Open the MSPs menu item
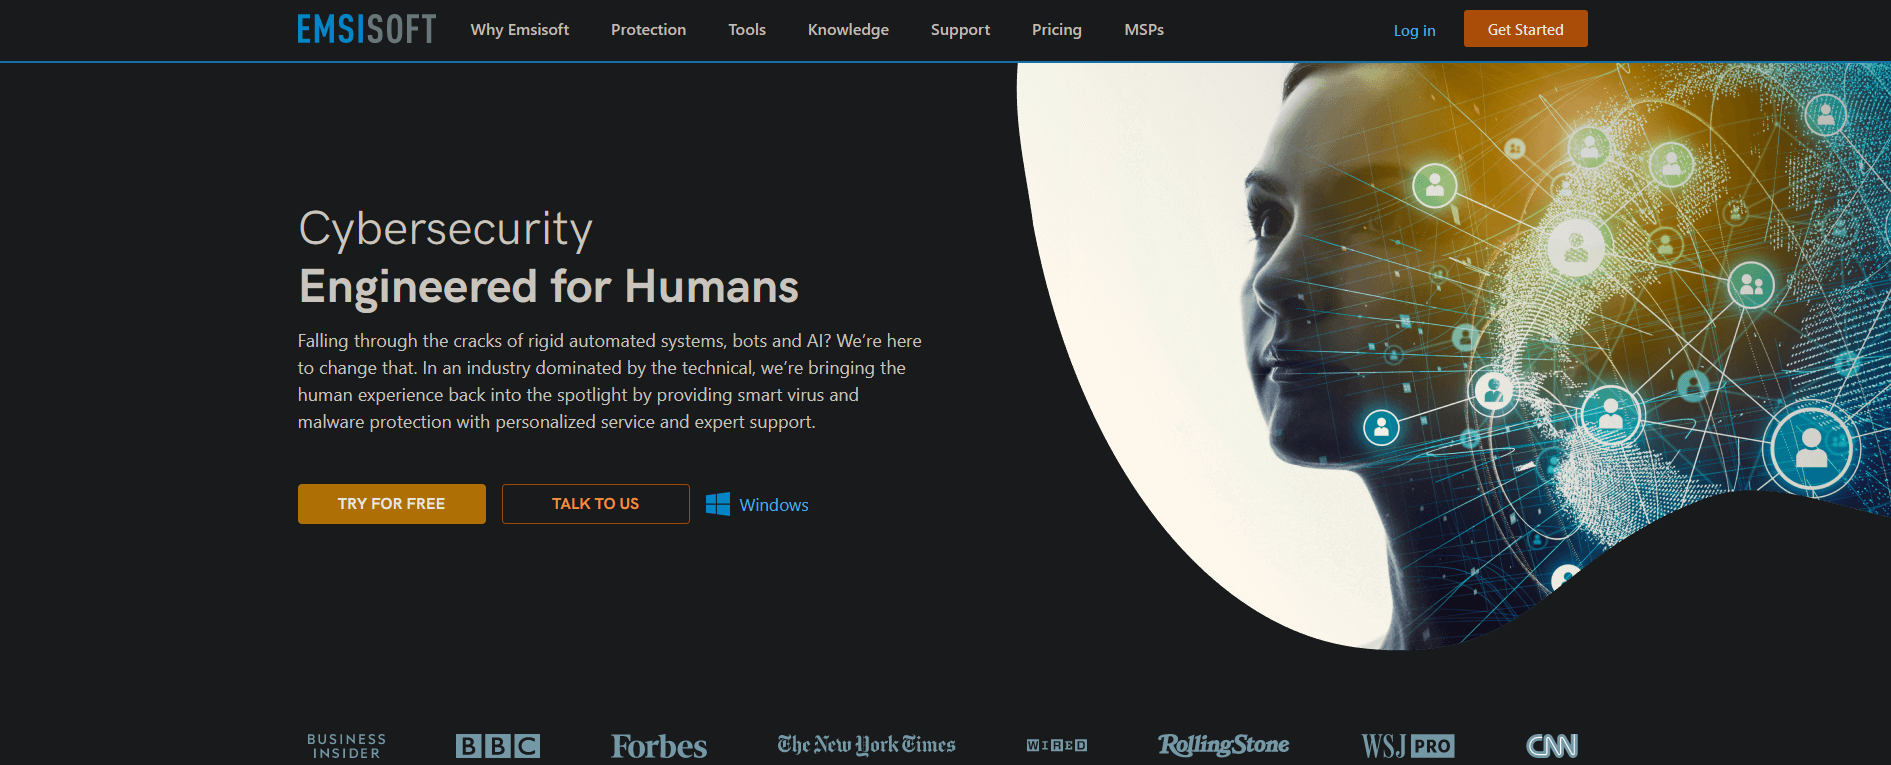Screen dimensions: 1891x765 [1144, 30]
